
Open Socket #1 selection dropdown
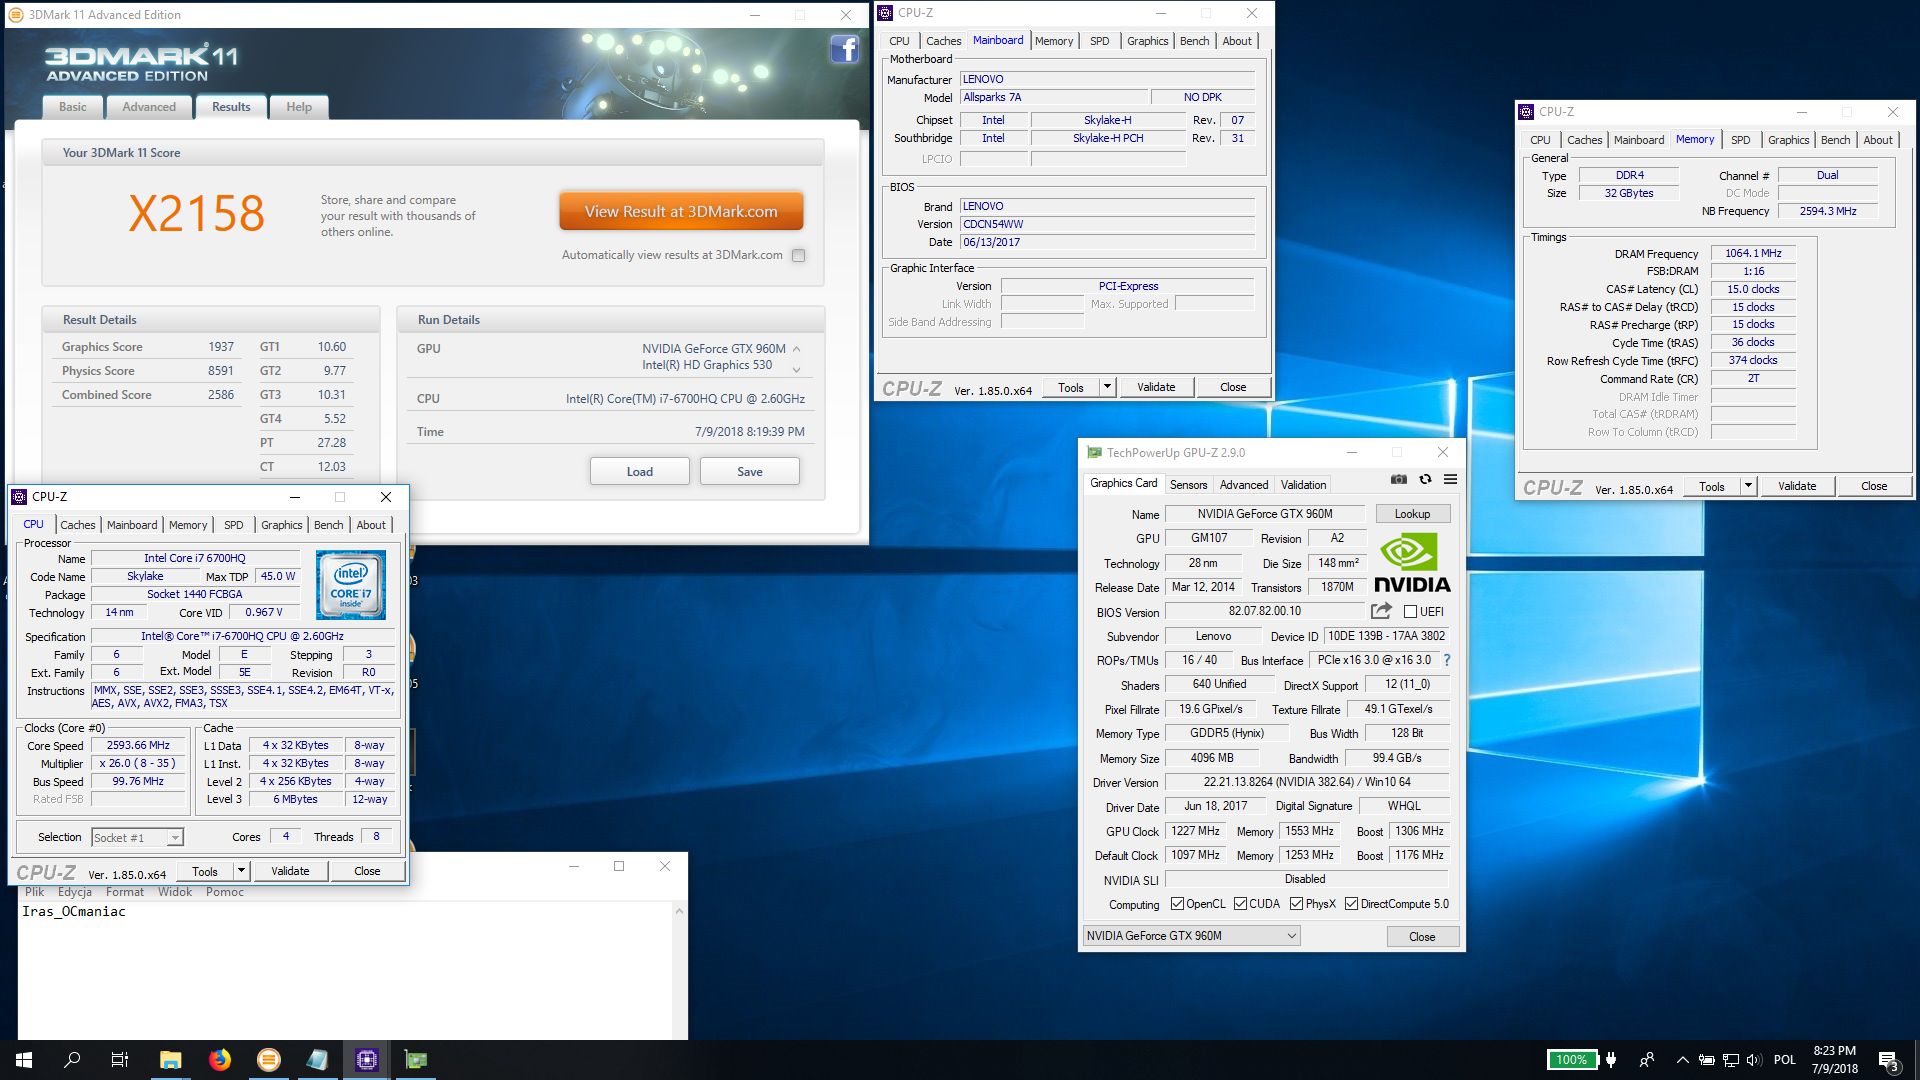(137, 838)
